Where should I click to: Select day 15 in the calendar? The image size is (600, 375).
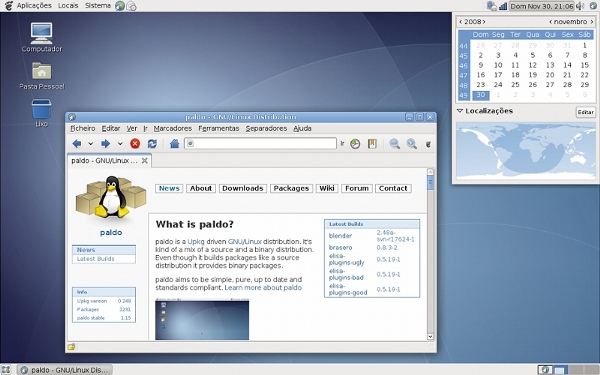point(585,65)
